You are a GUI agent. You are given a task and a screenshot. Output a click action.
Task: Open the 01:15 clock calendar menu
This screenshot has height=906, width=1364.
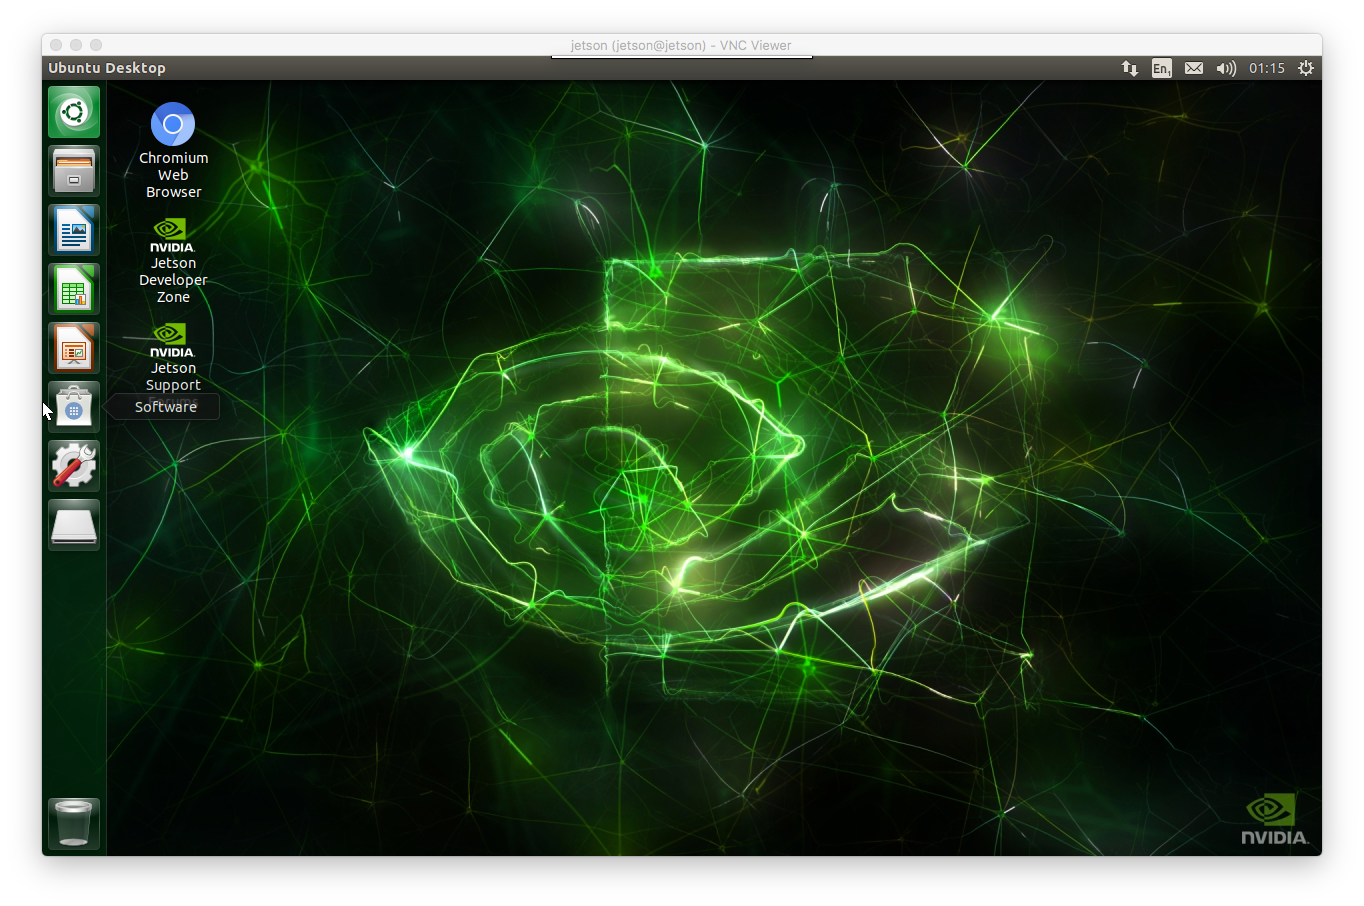(1267, 68)
